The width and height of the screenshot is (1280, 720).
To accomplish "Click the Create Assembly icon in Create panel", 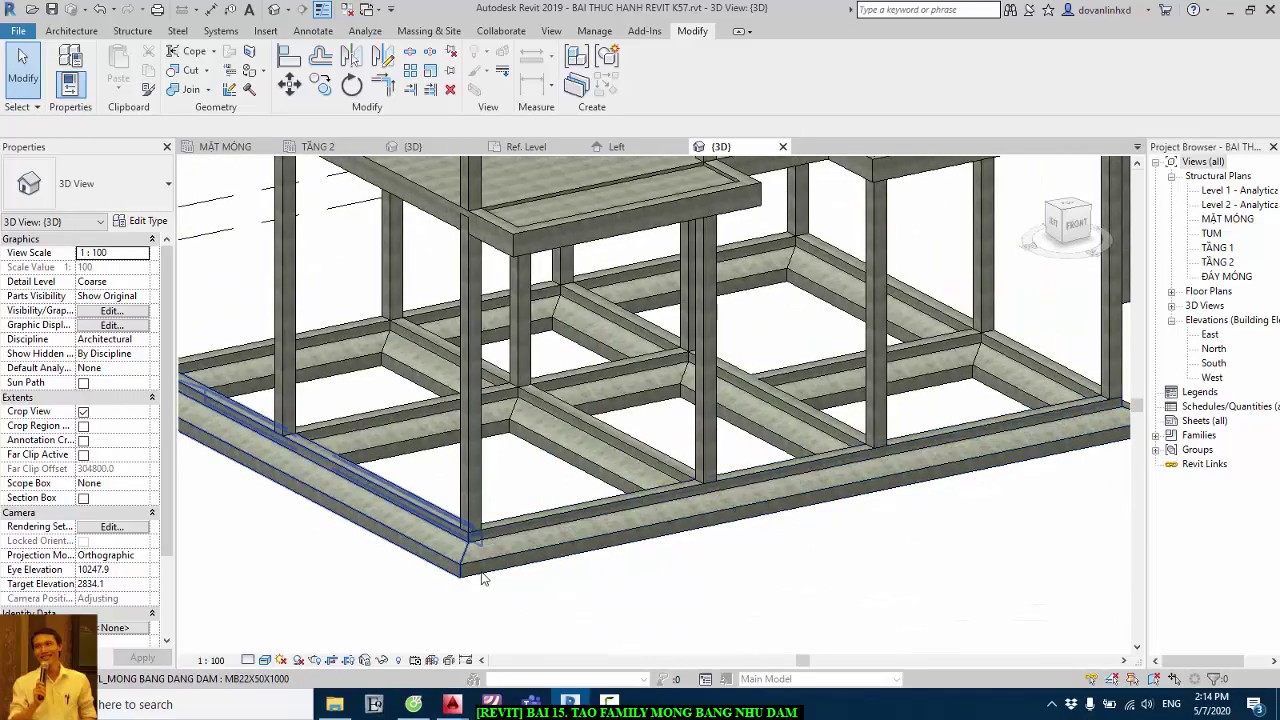I will (x=577, y=56).
